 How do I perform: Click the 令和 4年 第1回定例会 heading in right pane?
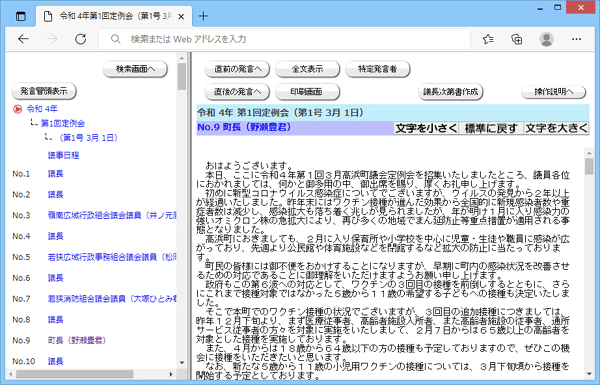(280, 113)
